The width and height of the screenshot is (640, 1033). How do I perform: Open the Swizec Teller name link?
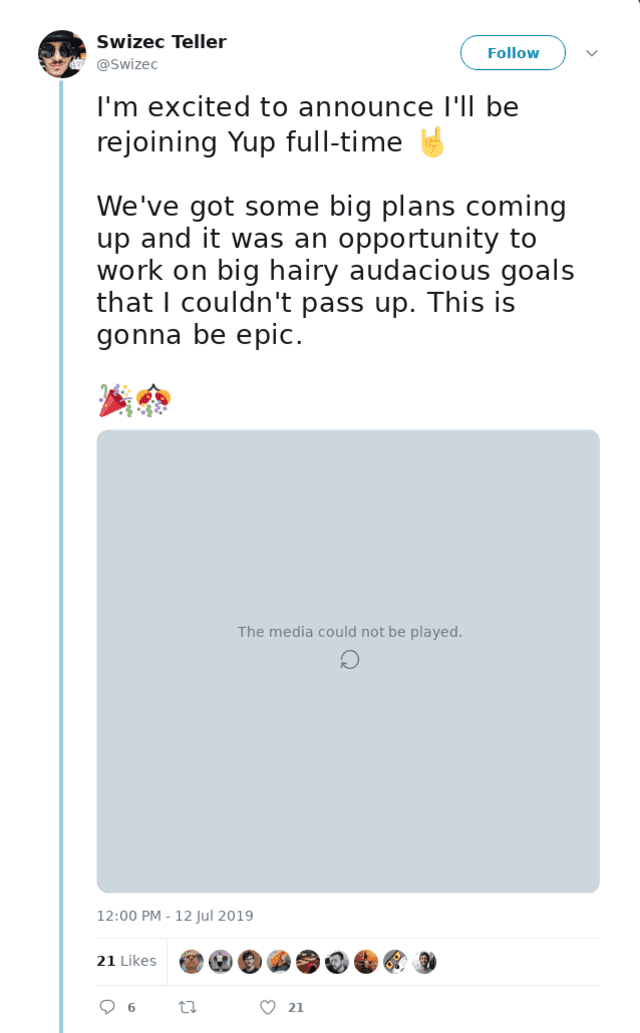(161, 41)
